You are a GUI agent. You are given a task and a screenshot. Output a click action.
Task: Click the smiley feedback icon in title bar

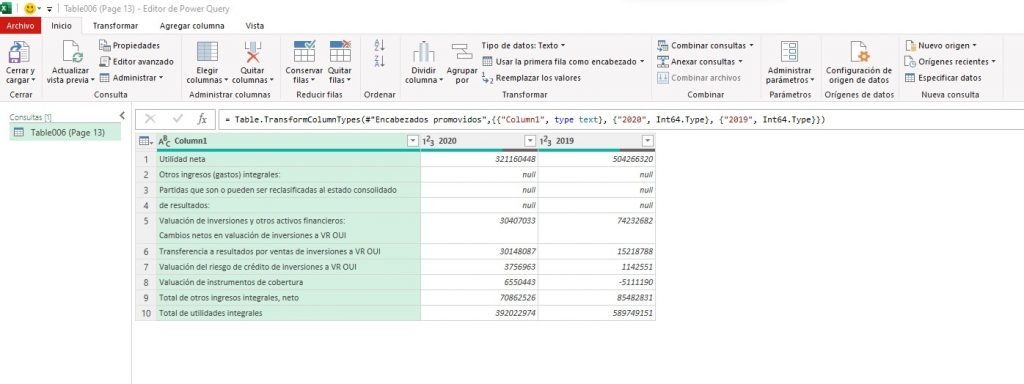point(29,9)
